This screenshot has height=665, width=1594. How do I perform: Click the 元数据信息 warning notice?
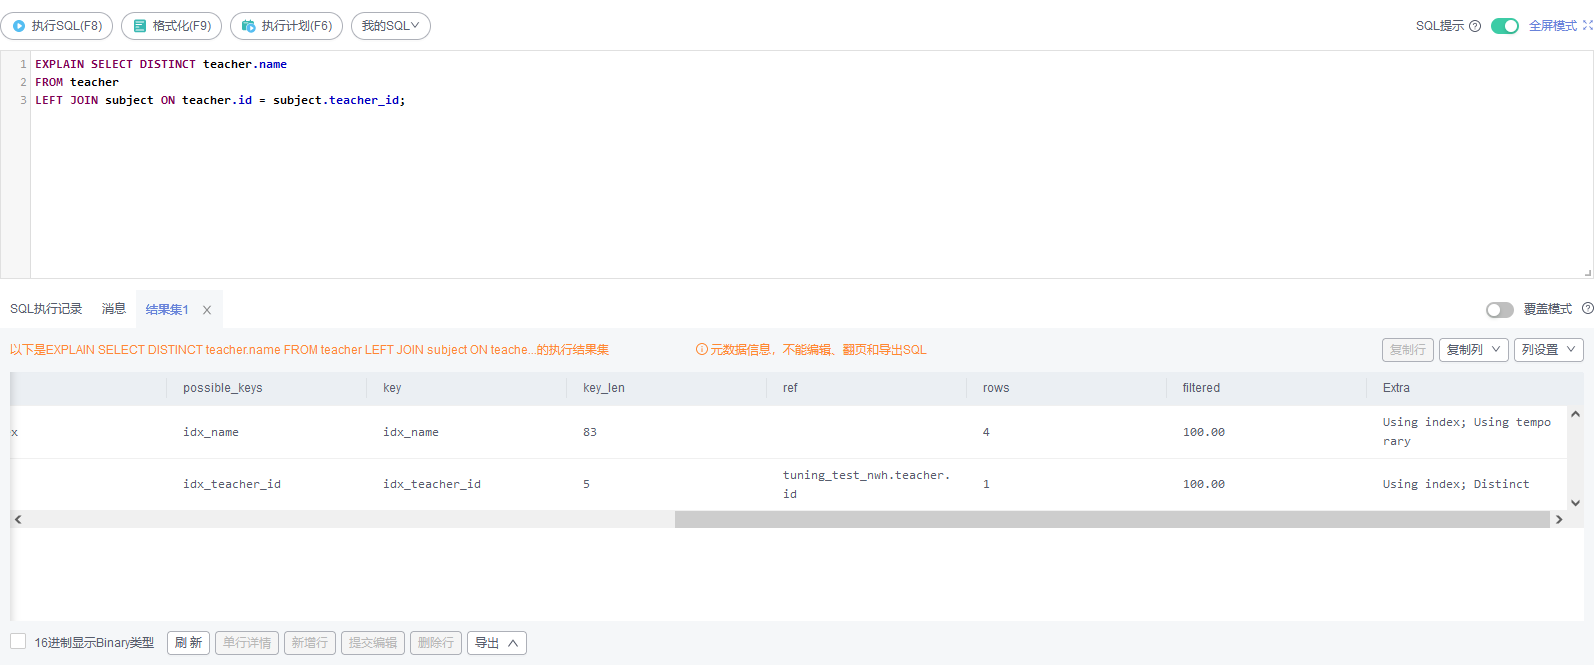click(x=811, y=350)
